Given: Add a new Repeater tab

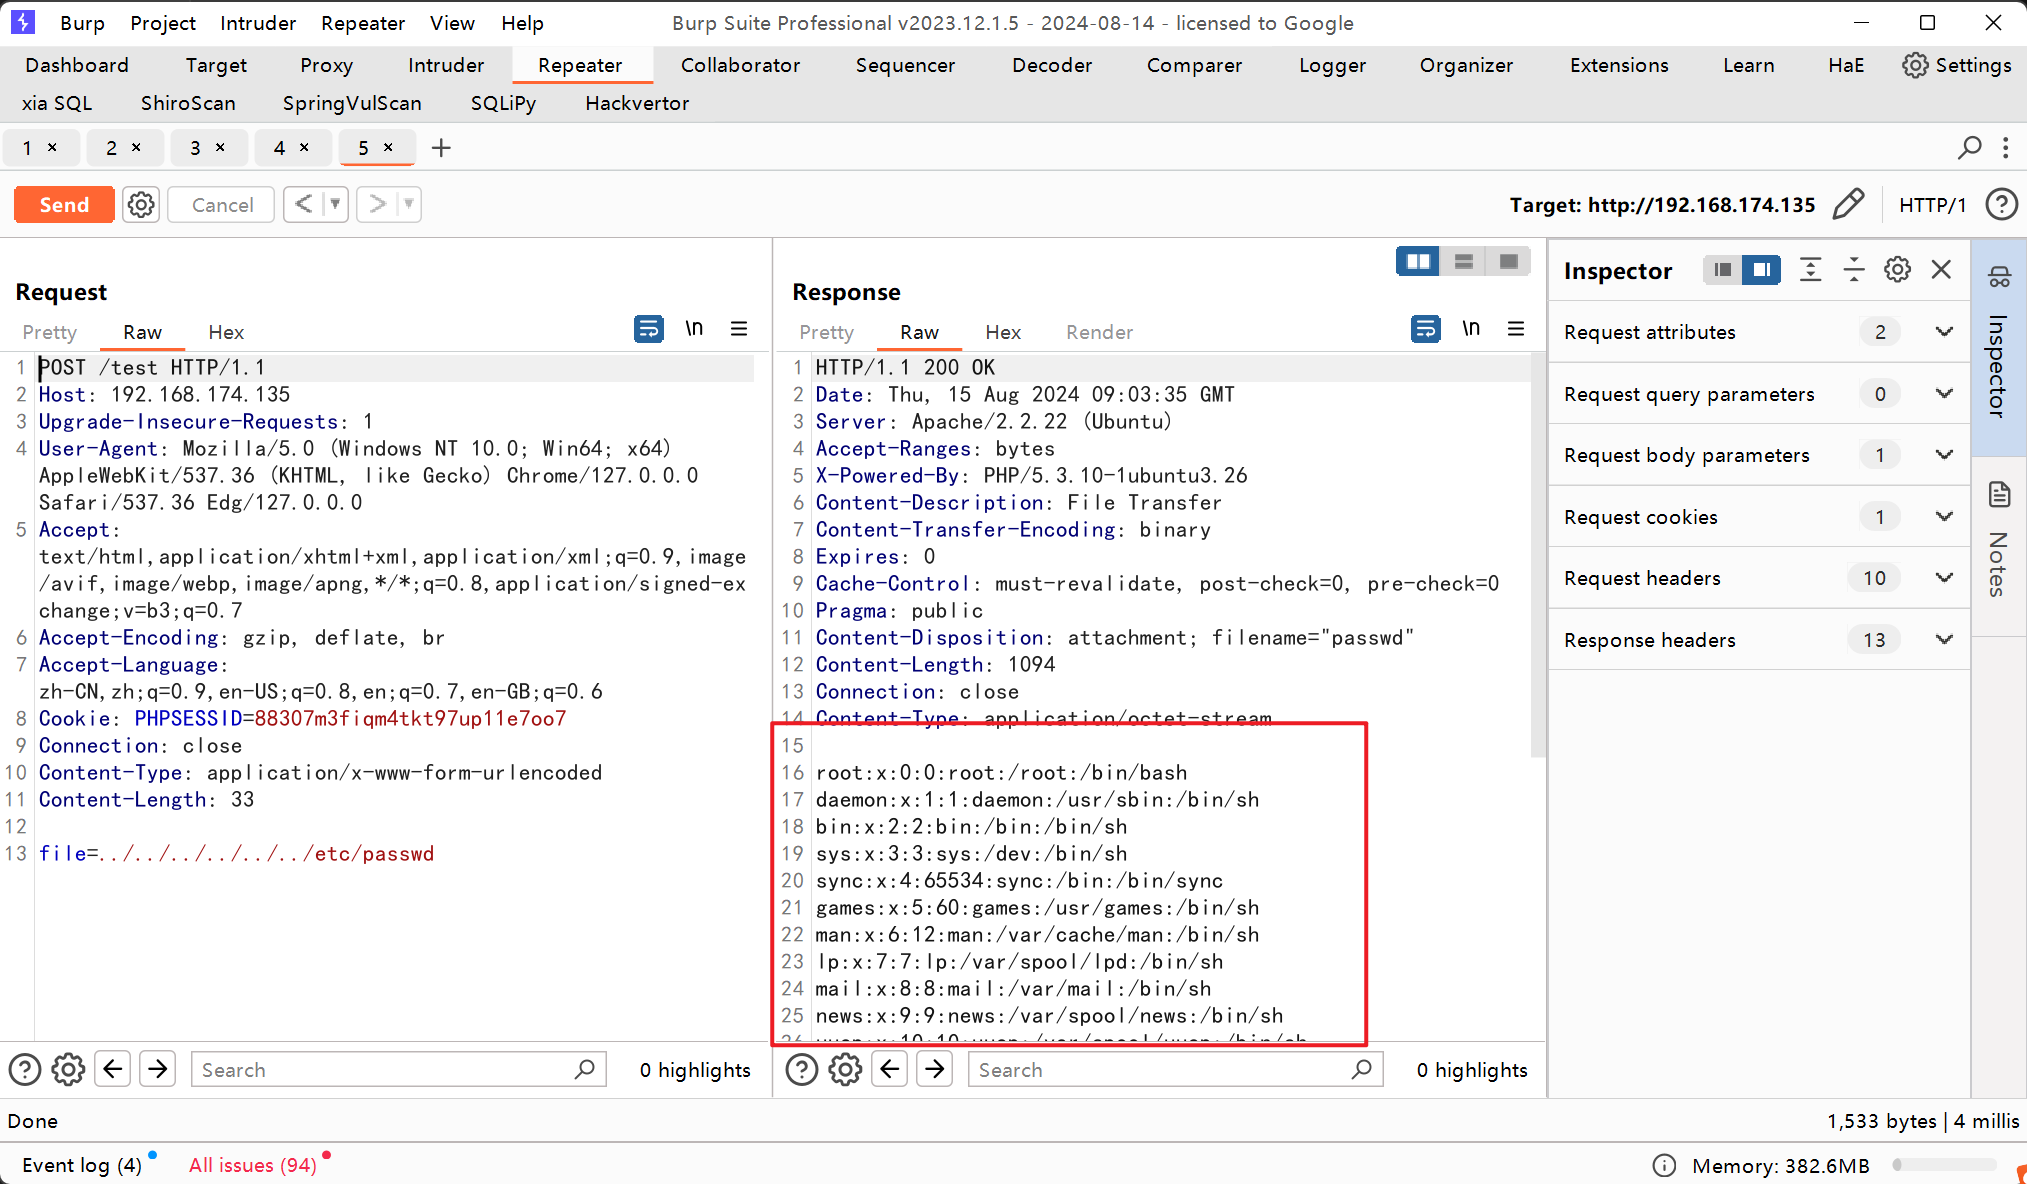Looking at the screenshot, I should click(441, 148).
